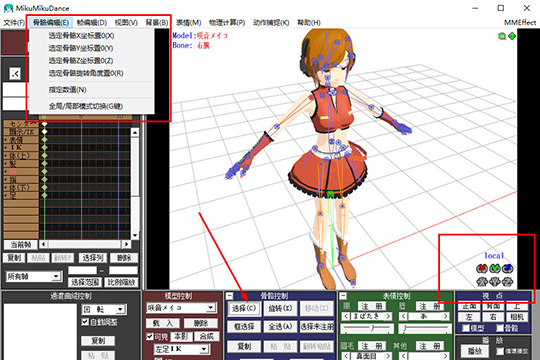Expand the 体(下) track group in timeline
This screenshot has width=540, height=360.
tap(6, 187)
